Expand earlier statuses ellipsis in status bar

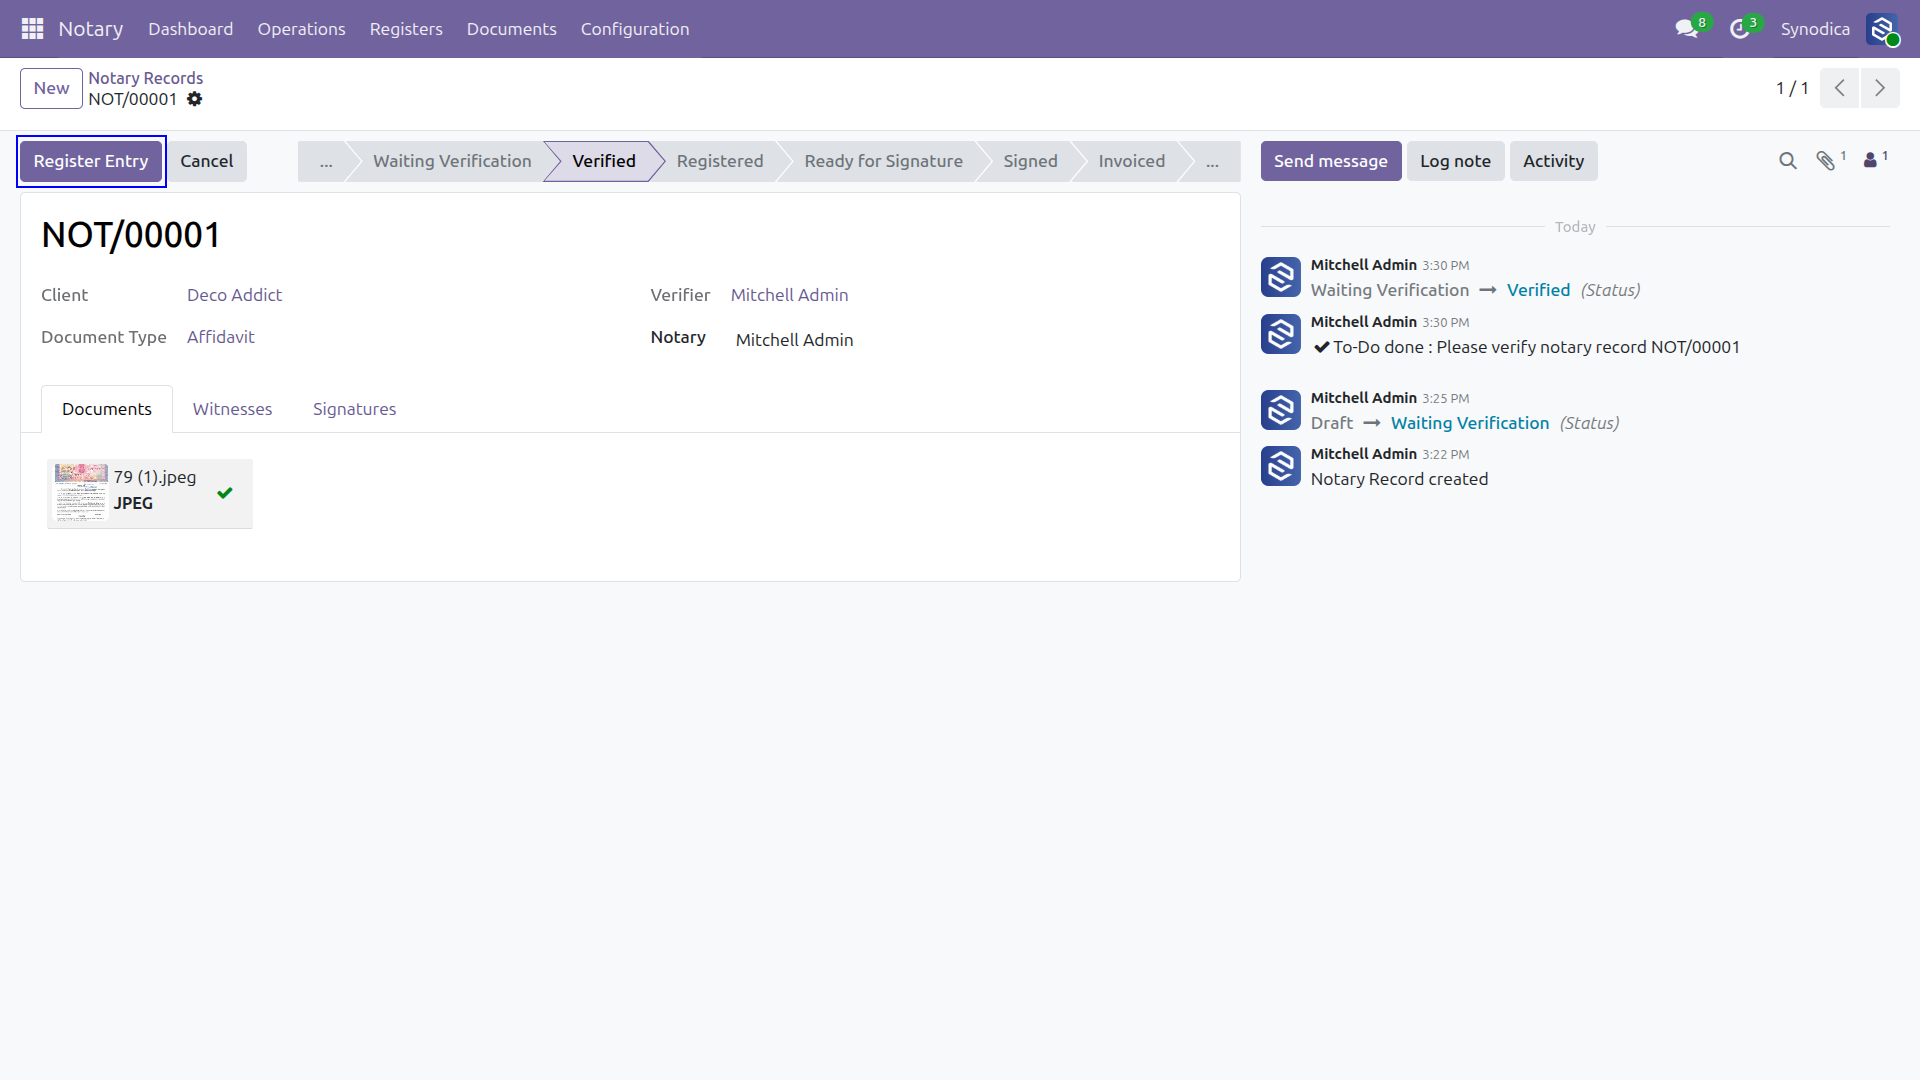326,161
